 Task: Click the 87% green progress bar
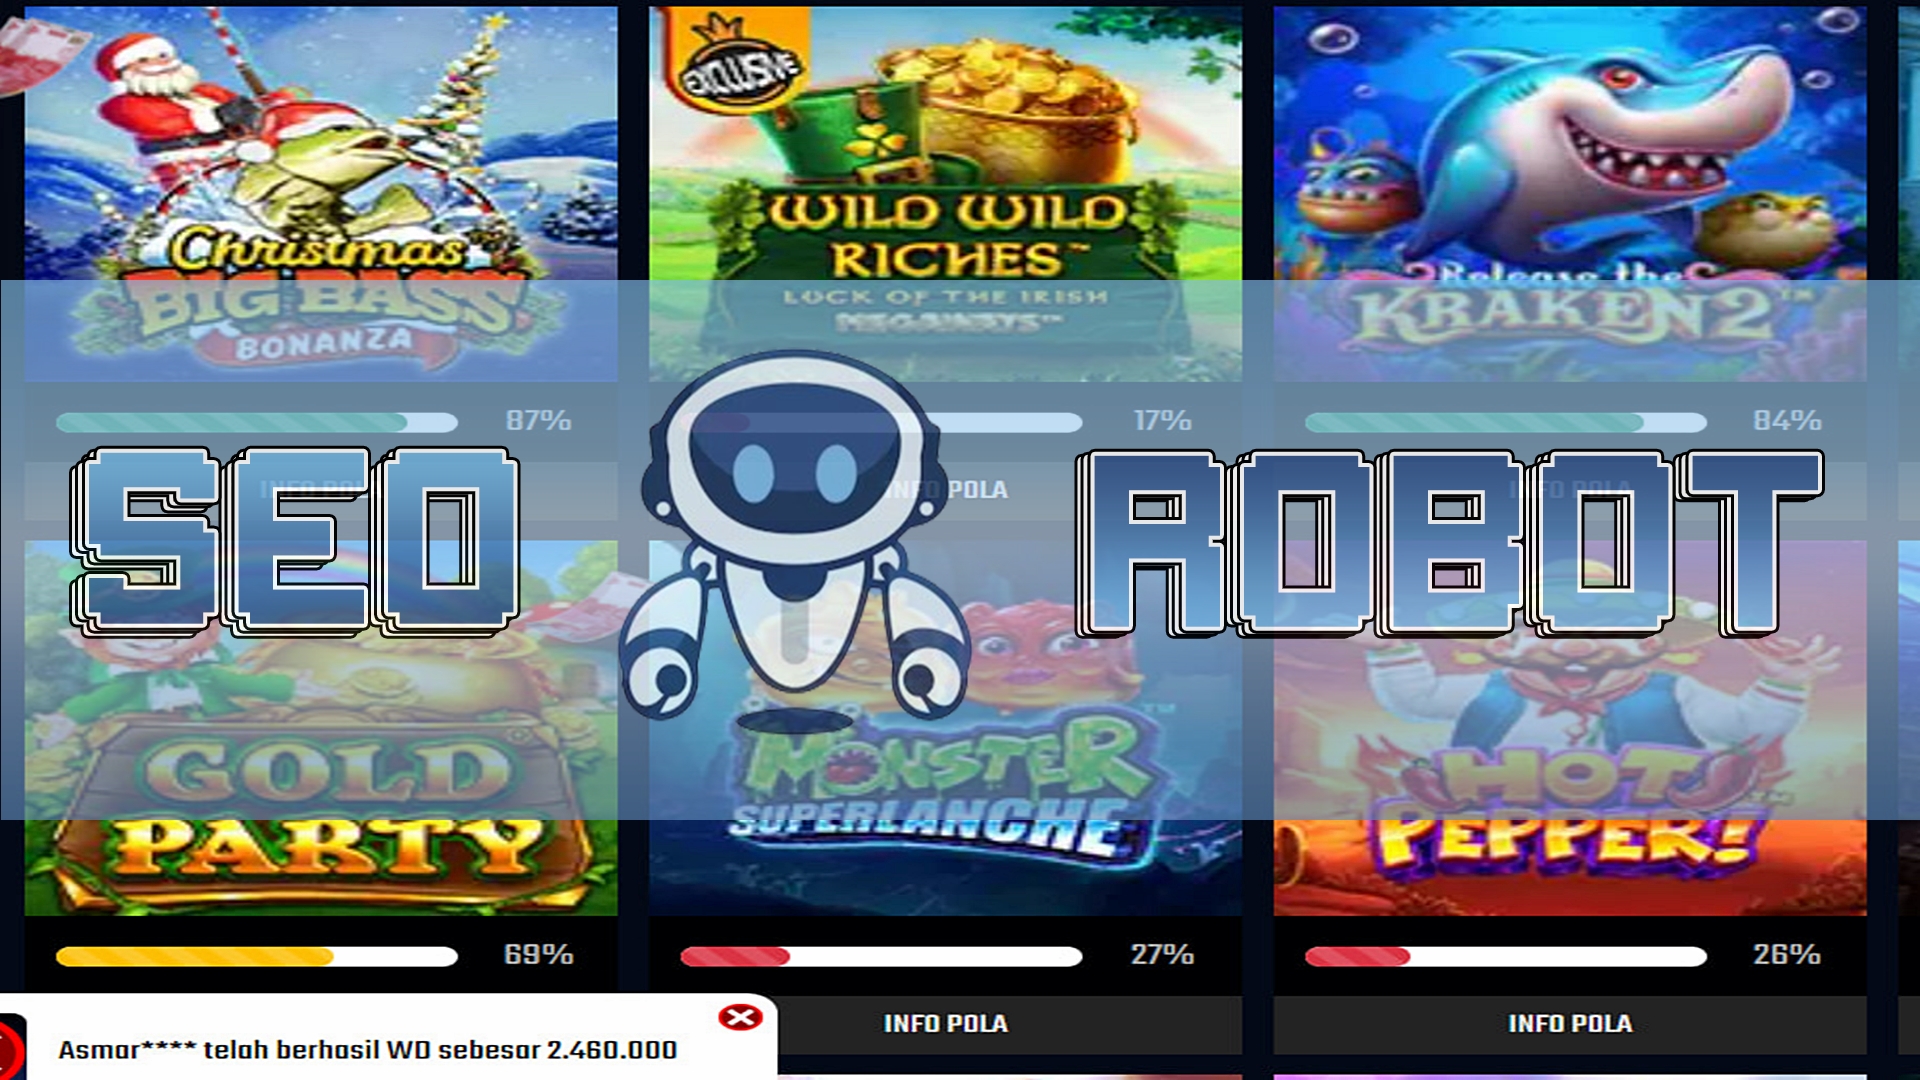(x=257, y=422)
